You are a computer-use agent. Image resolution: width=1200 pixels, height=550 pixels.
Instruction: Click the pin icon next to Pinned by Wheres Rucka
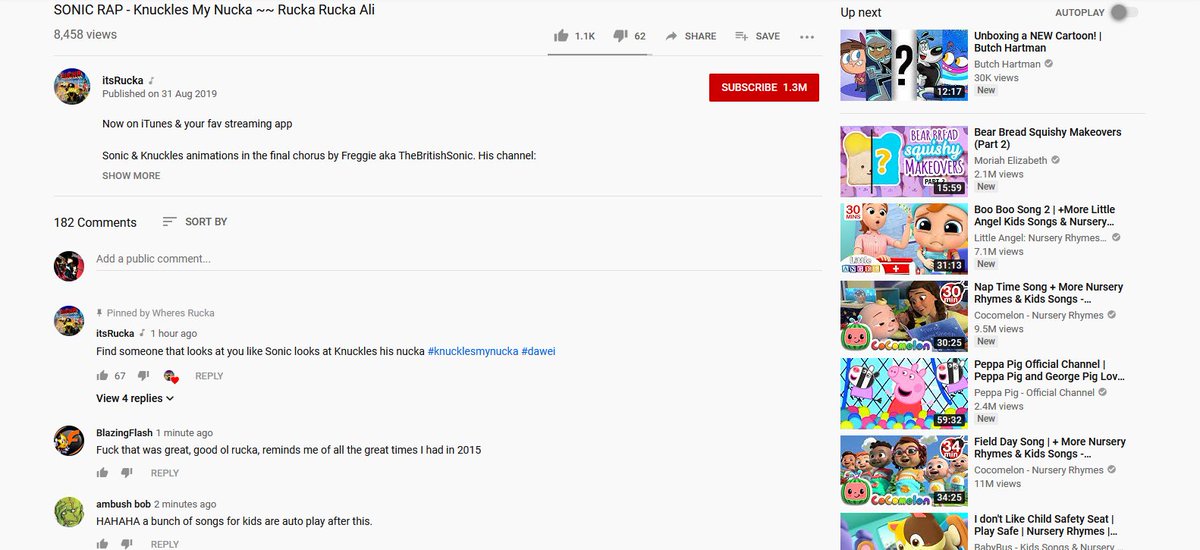point(100,313)
